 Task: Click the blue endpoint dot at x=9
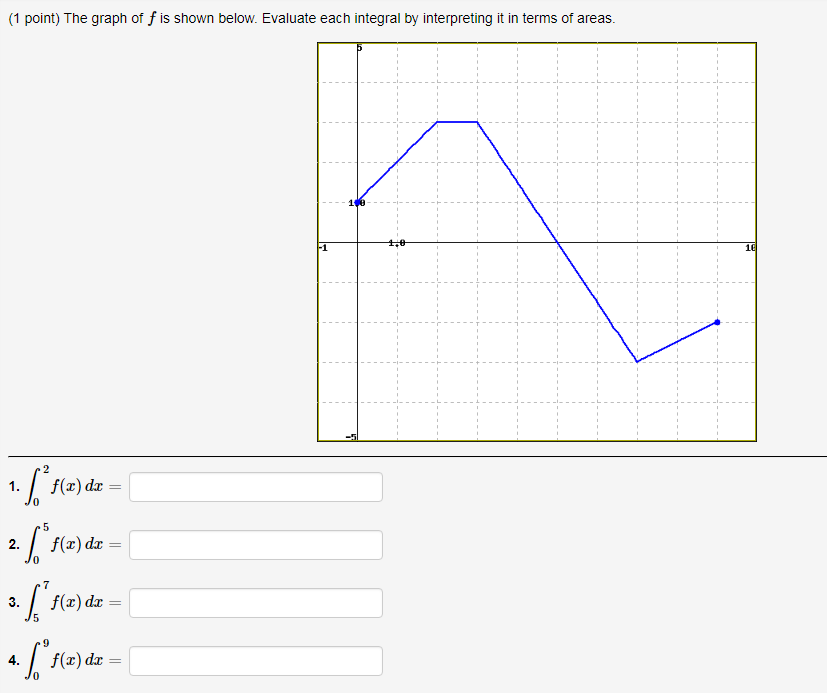point(717,322)
